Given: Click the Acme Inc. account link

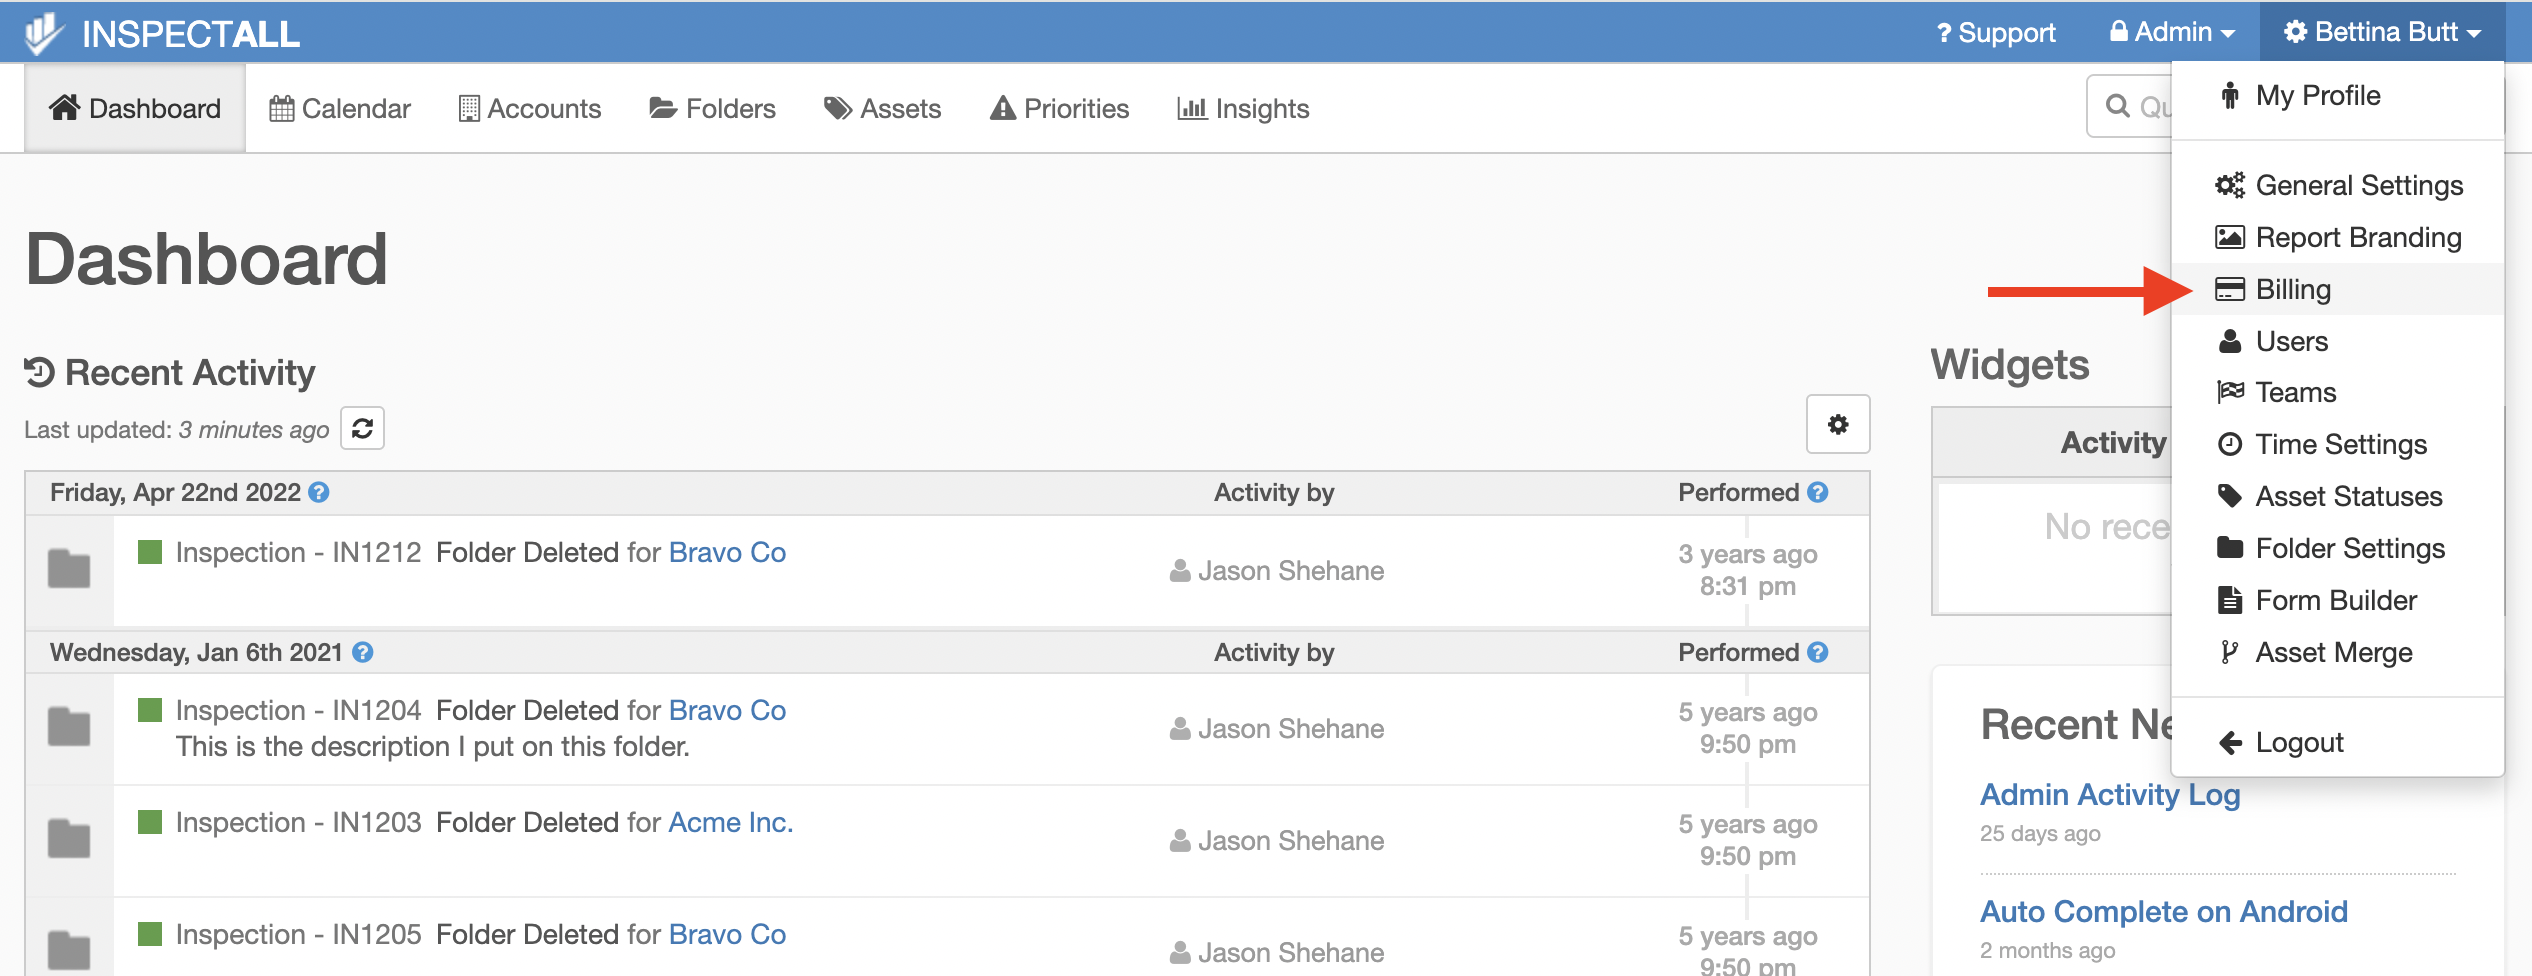Looking at the screenshot, I should (x=730, y=823).
